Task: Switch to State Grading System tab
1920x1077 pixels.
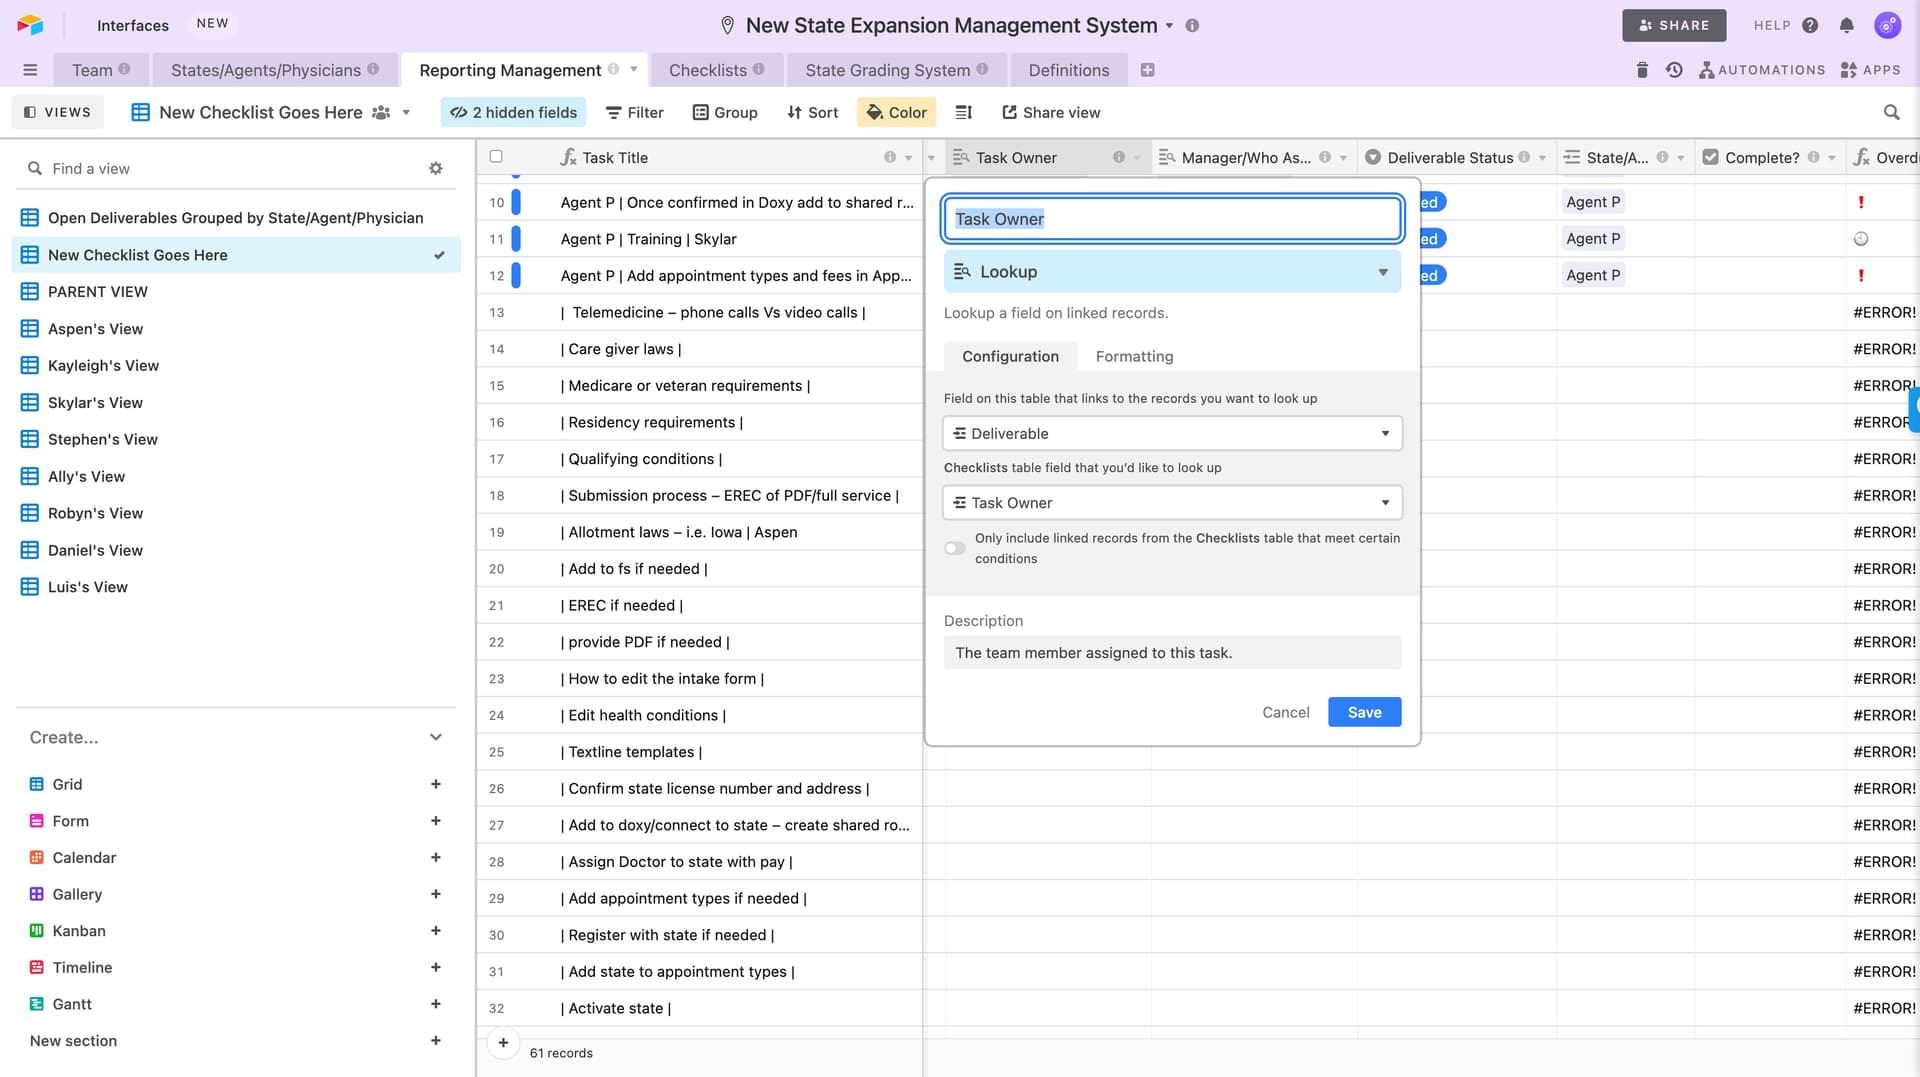Action: [897, 70]
